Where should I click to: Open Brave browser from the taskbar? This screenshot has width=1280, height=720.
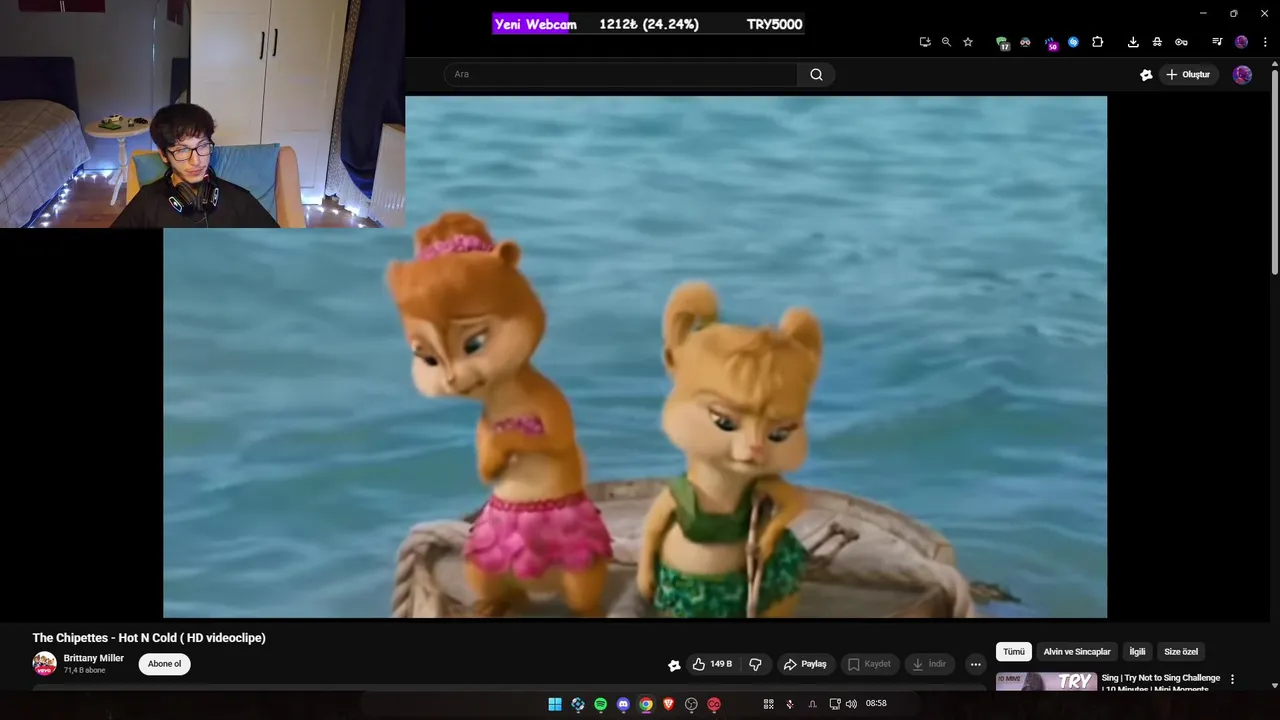[x=669, y=704]
